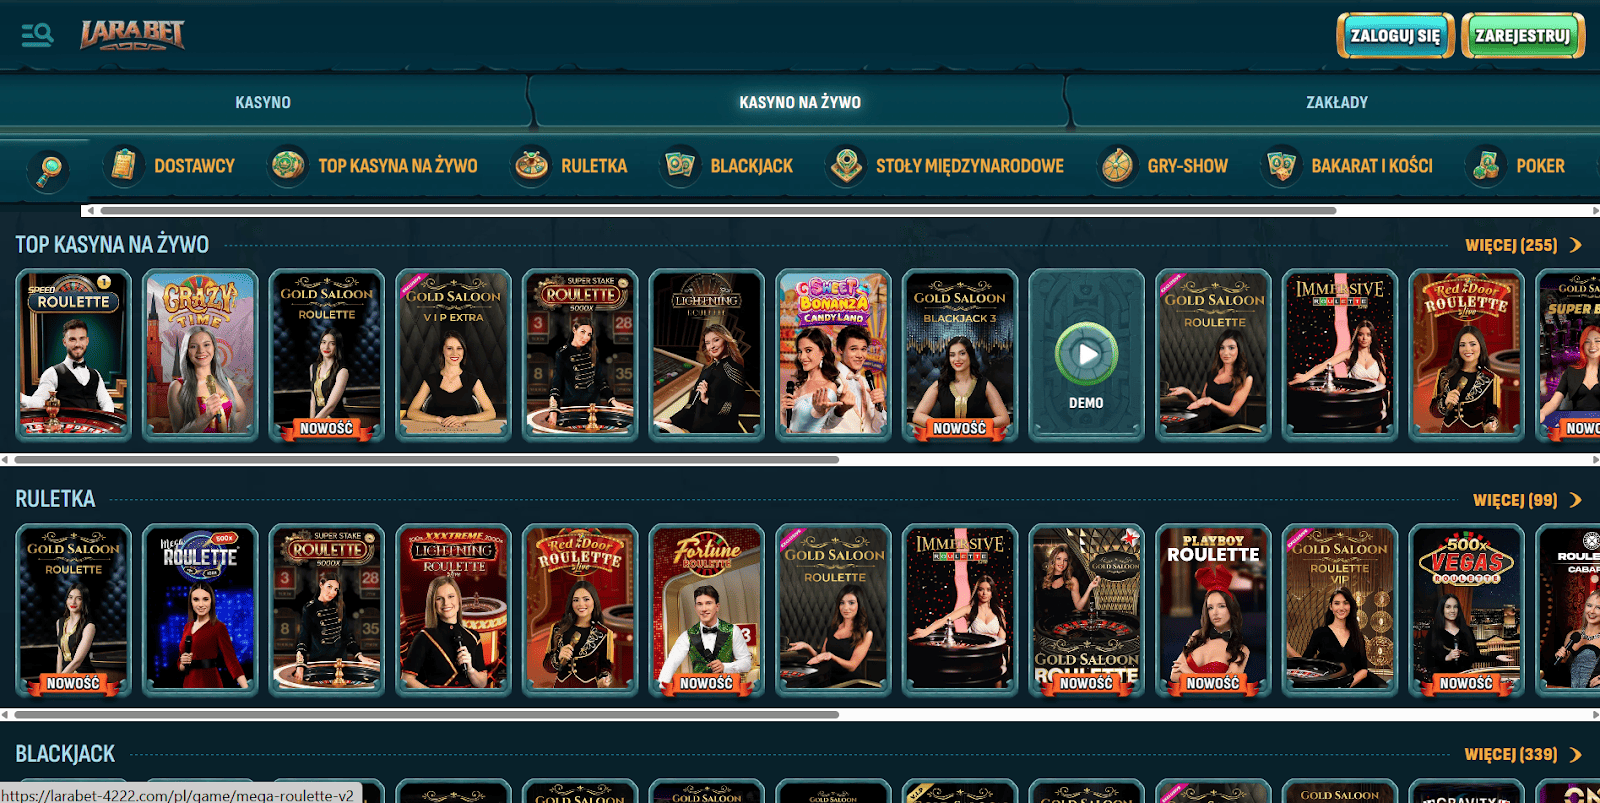This screenshot has height=803, width=1600.
Task: Open the Ruletka category icon
Action: (531, 166)
